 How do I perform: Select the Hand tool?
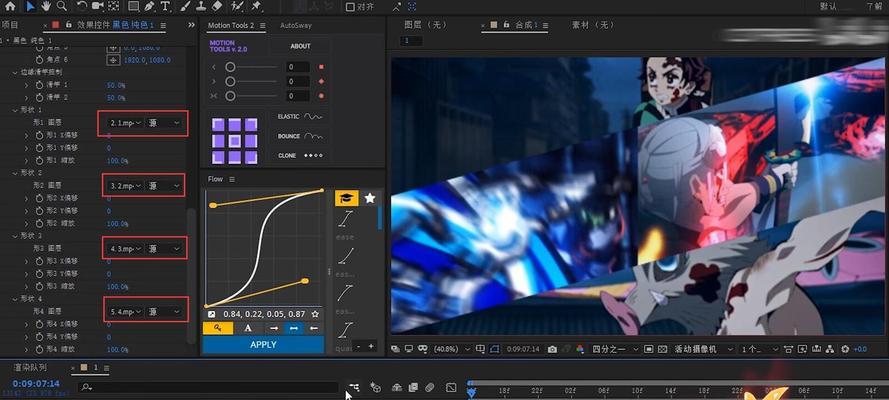[x=45, y=6]
